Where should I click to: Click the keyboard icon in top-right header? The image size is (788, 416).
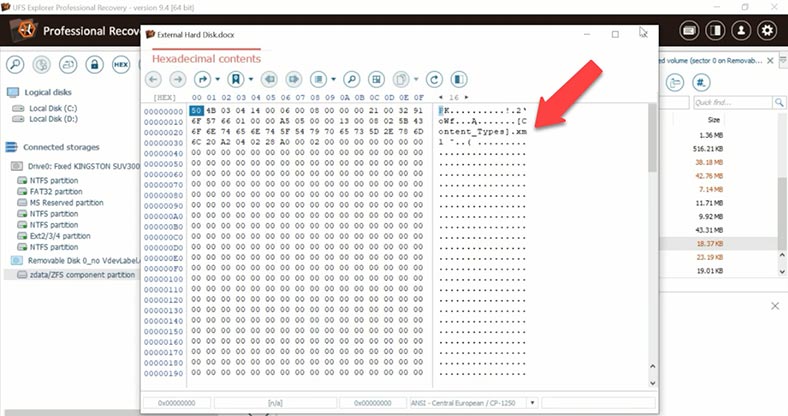click(689, 31)
